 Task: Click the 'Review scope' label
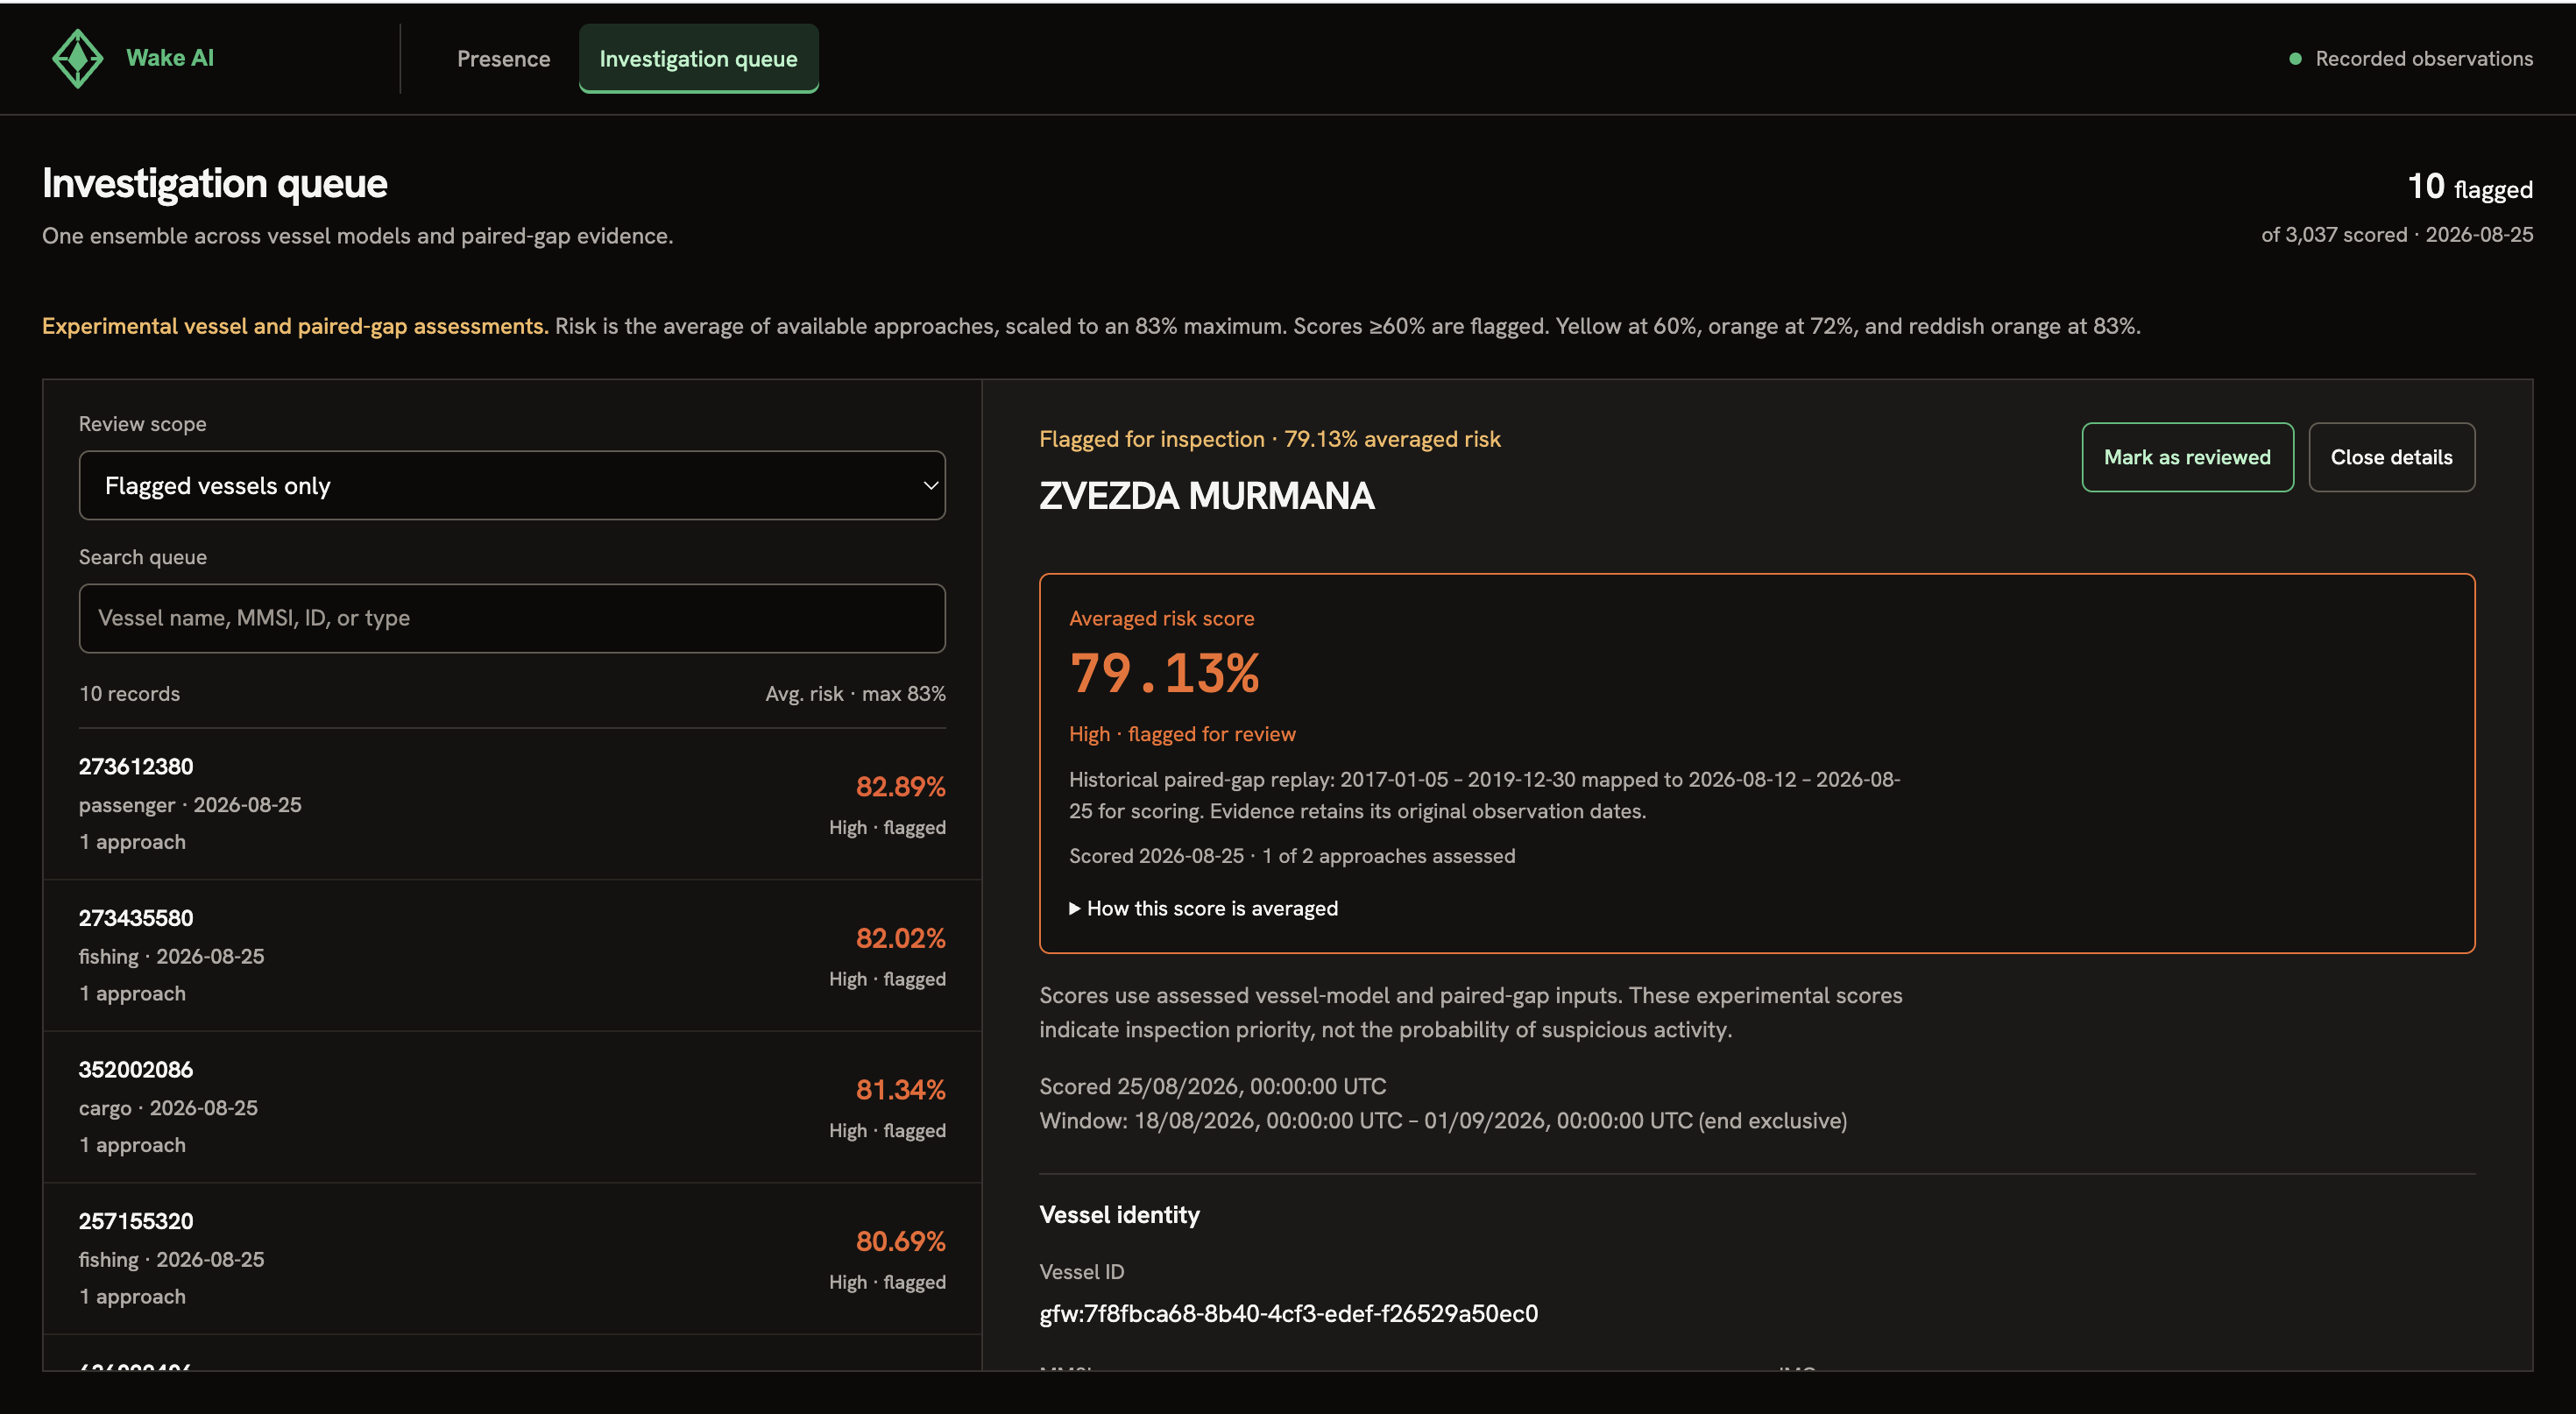(x=143, y=424)
